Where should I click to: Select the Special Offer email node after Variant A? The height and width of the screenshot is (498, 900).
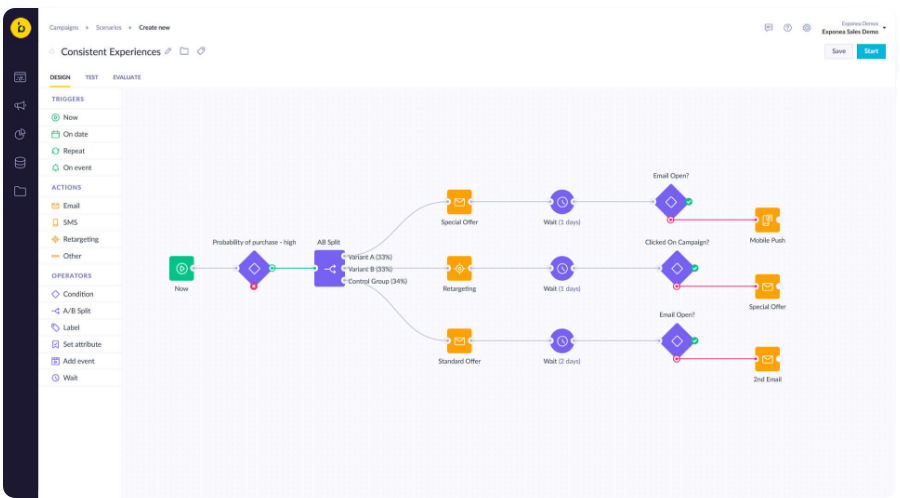pos(459,202)
